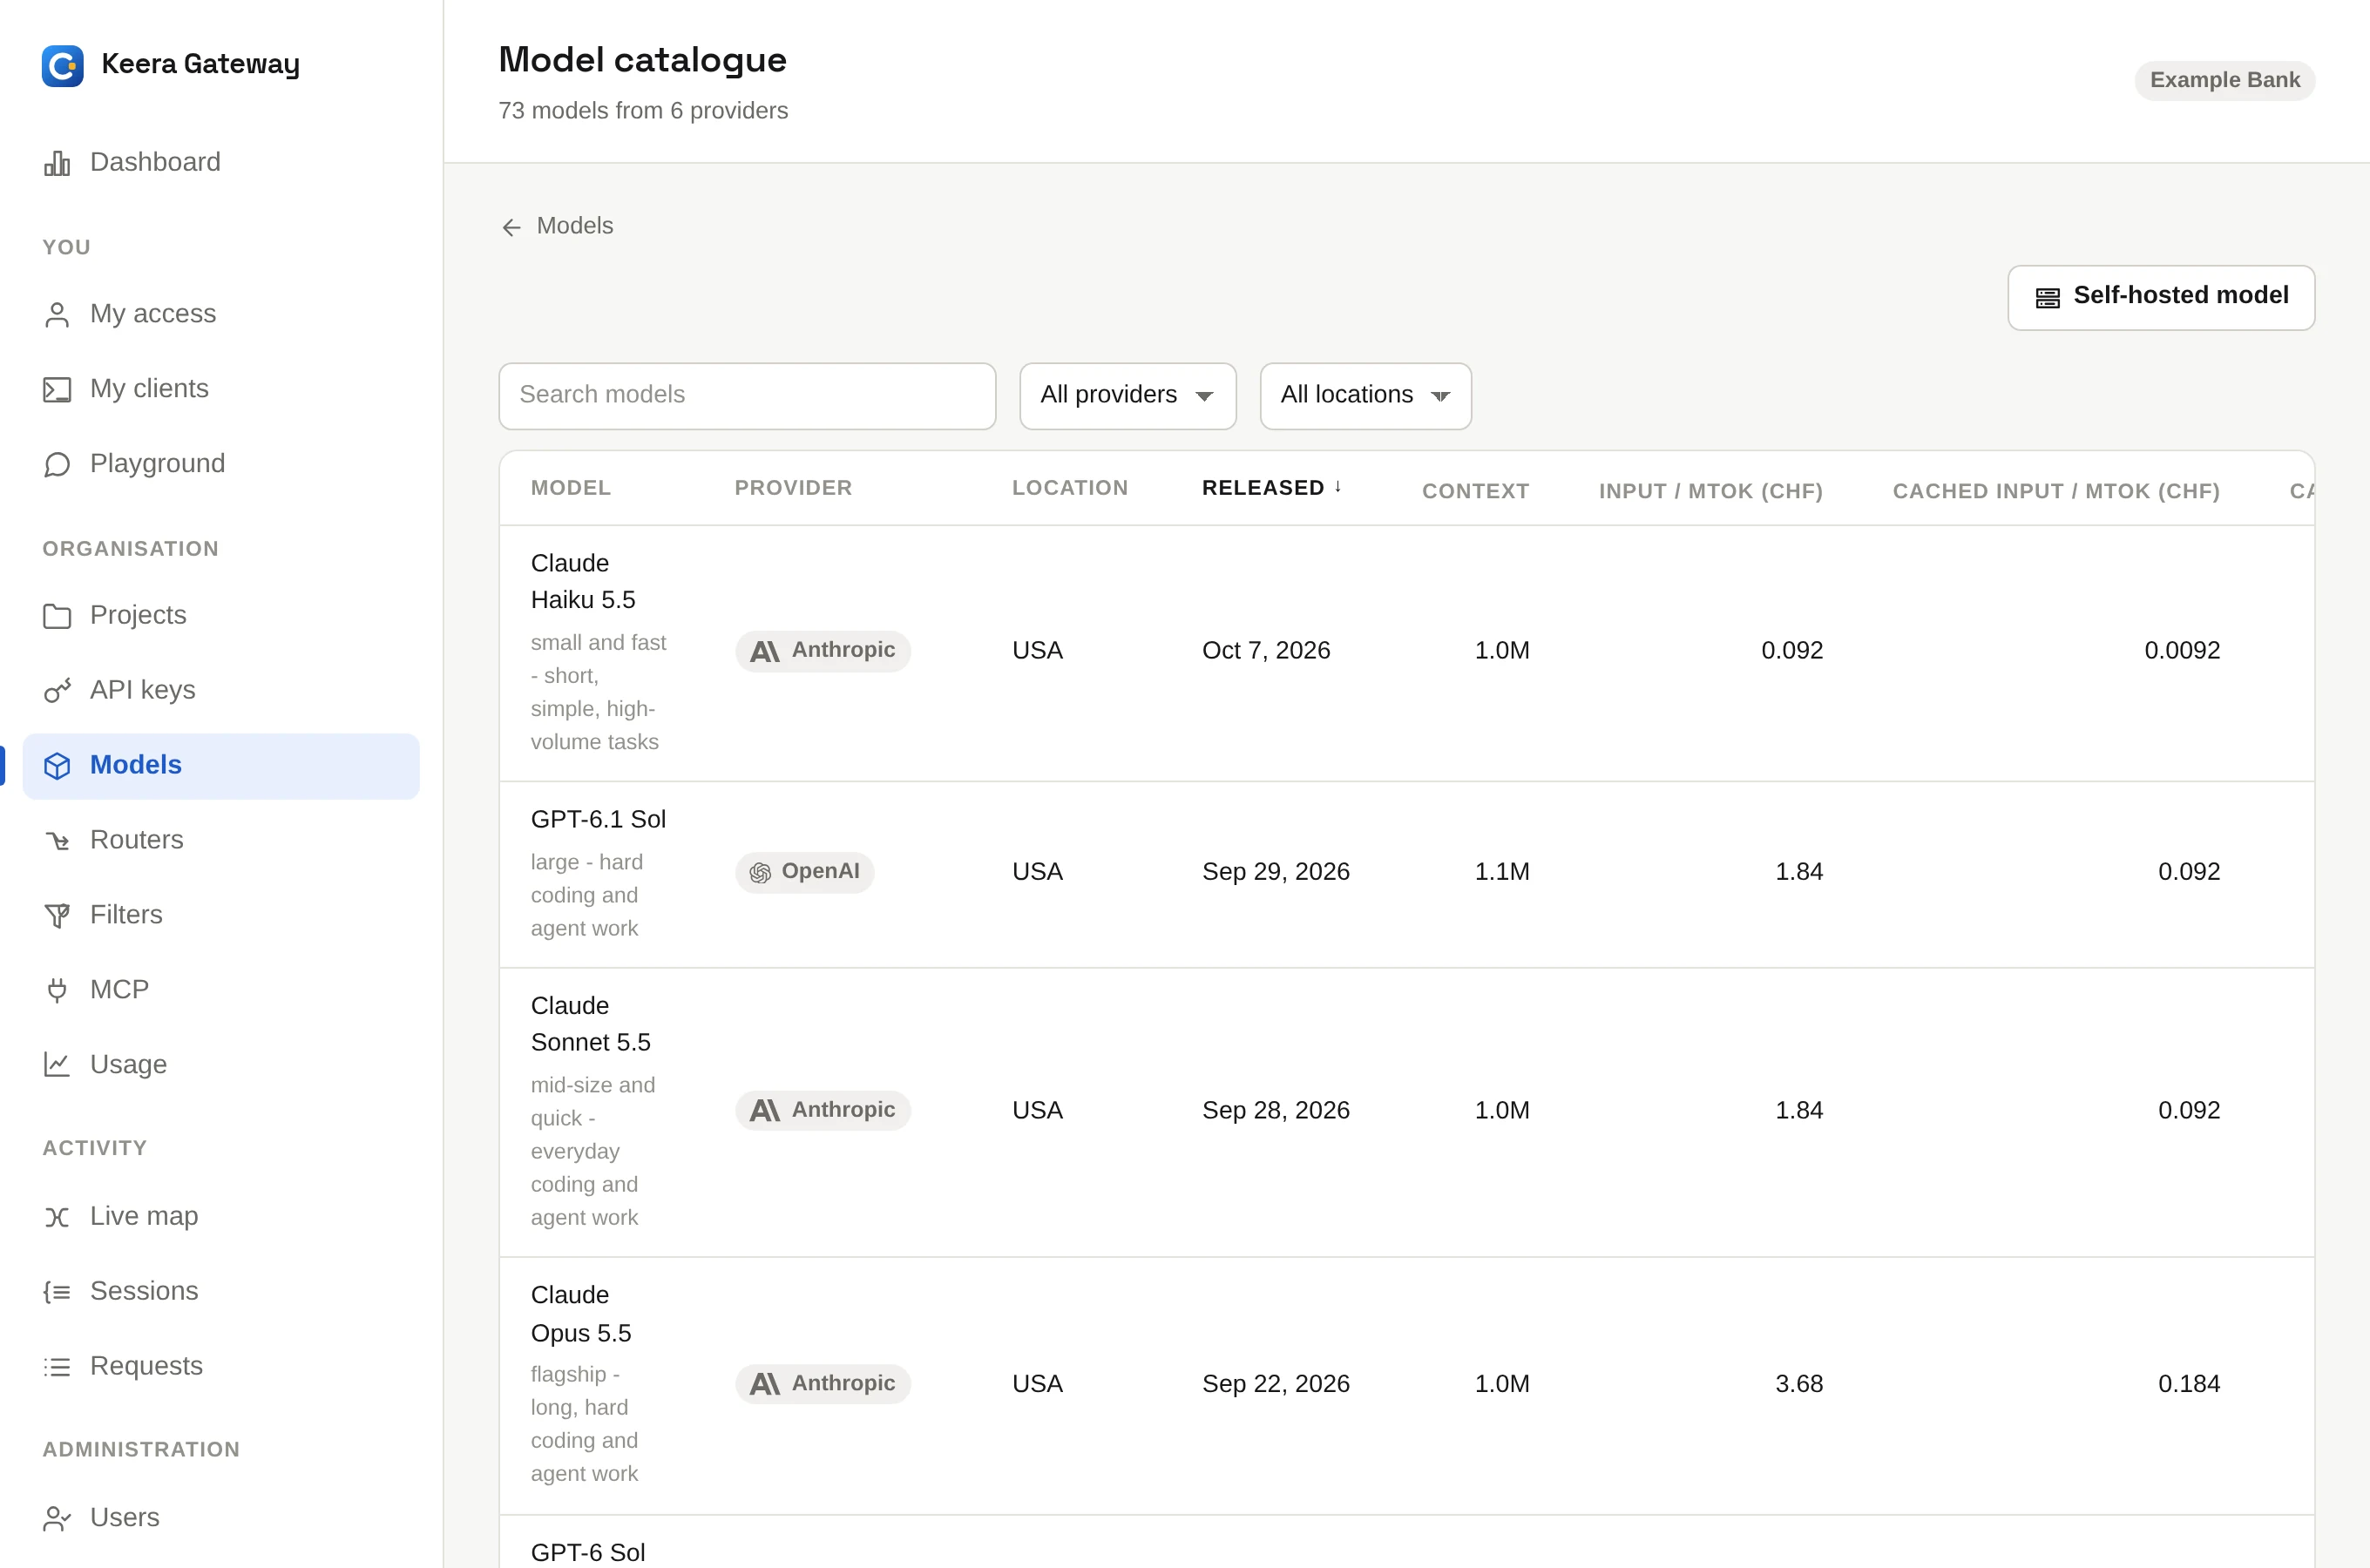The width and height of the screenshot is (2370, 1568).
Task: Click Anthropic badge in Claude Sonnet 5.5 row
Action: (823, 1111)
